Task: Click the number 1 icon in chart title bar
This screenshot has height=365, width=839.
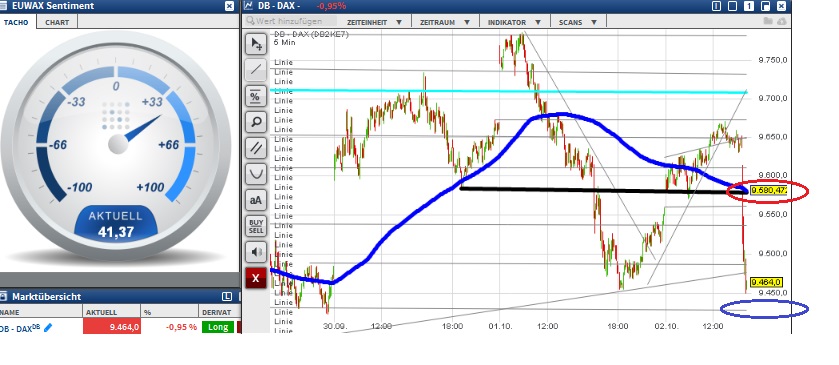Action: click(x=750, y=6)
